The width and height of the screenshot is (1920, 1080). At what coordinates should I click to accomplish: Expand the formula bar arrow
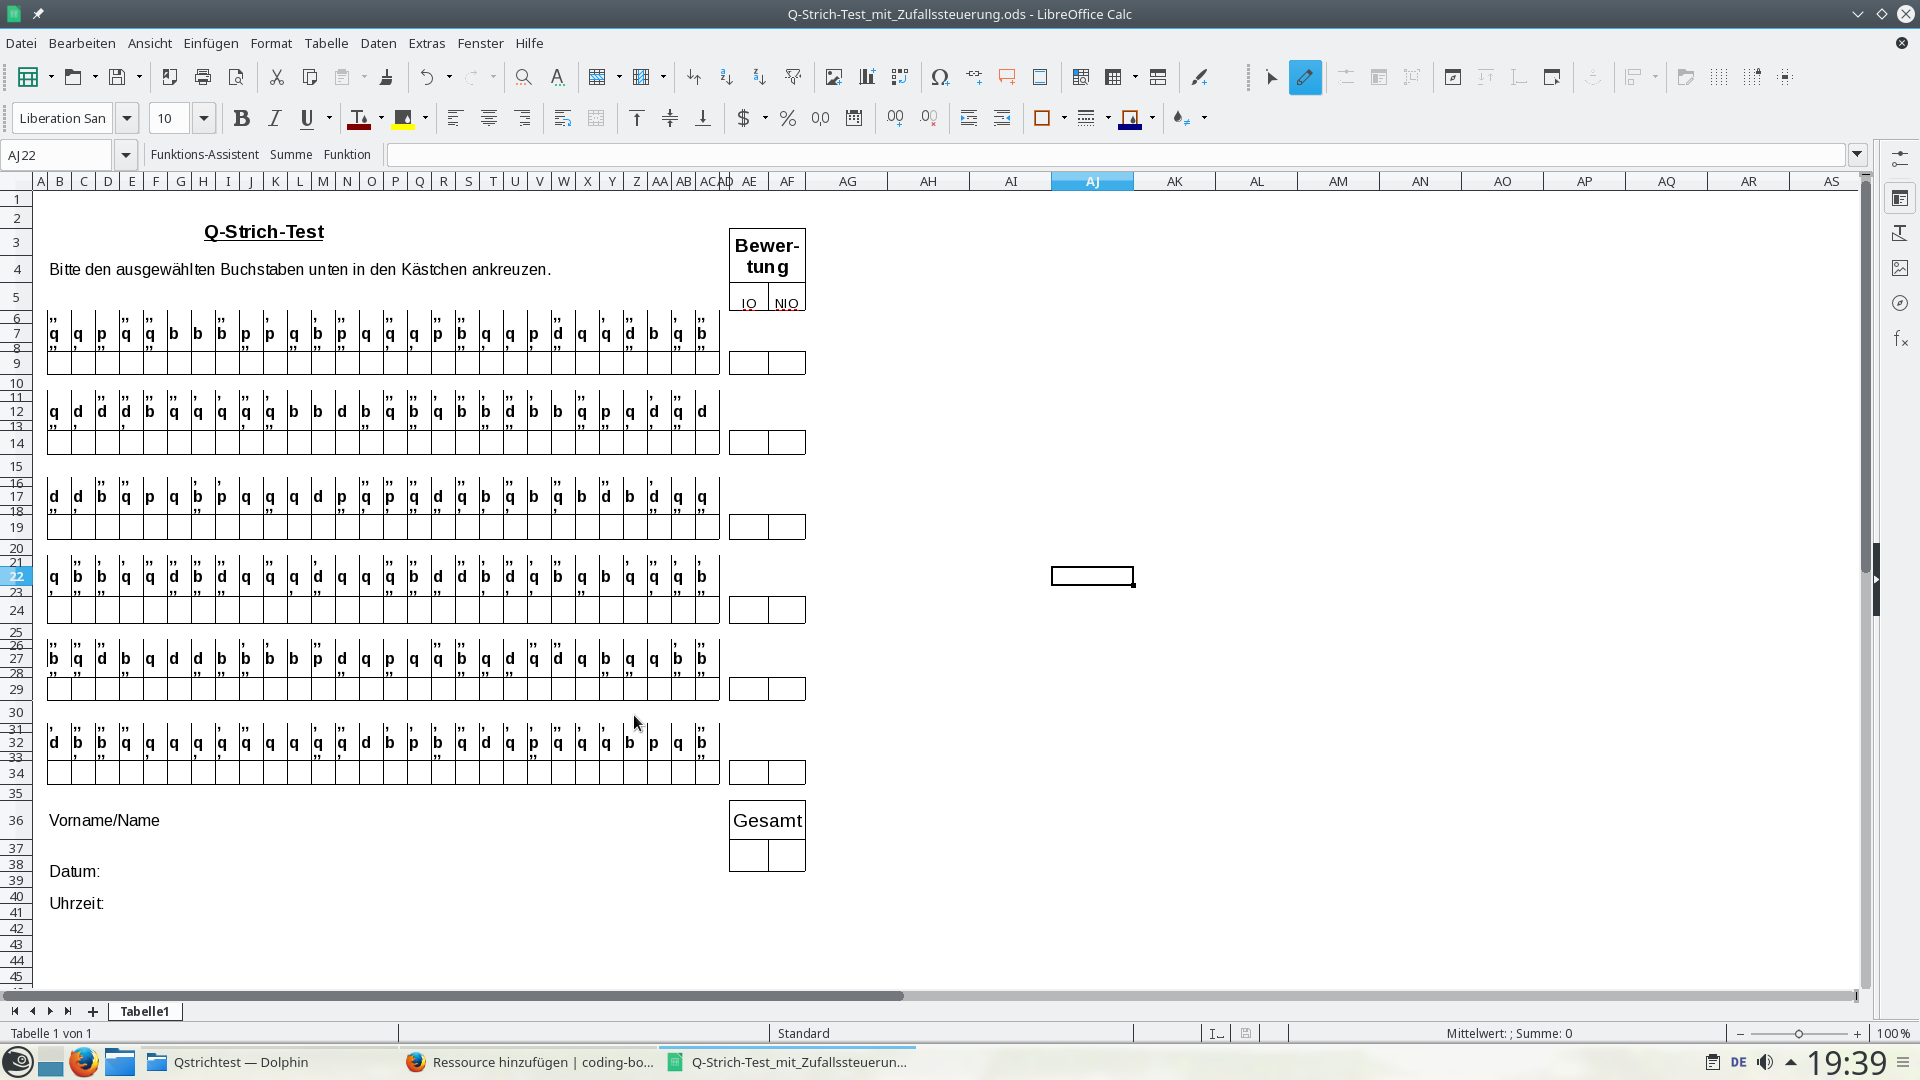tap(1857, 155)
